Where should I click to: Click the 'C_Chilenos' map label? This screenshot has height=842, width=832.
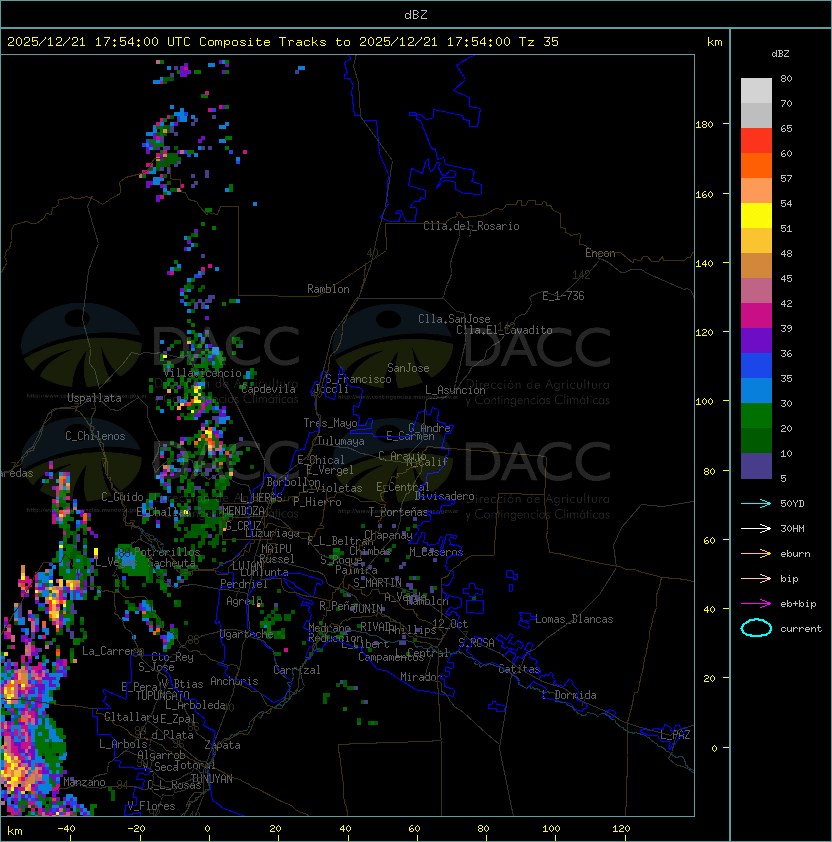tap(95, 436)
